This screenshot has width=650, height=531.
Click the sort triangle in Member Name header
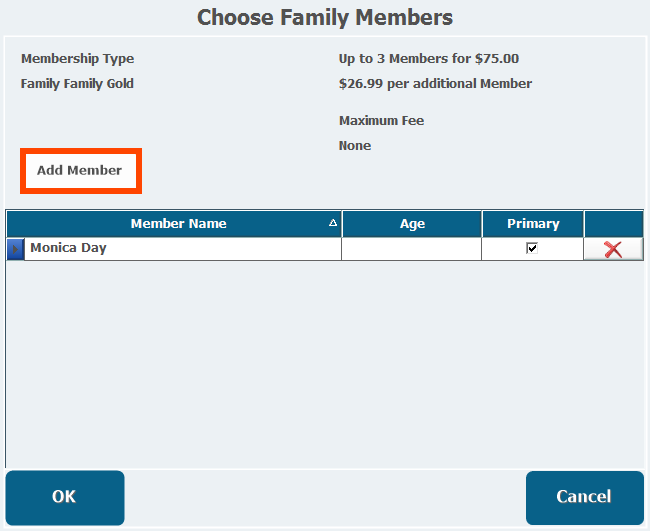pos(332,223)
